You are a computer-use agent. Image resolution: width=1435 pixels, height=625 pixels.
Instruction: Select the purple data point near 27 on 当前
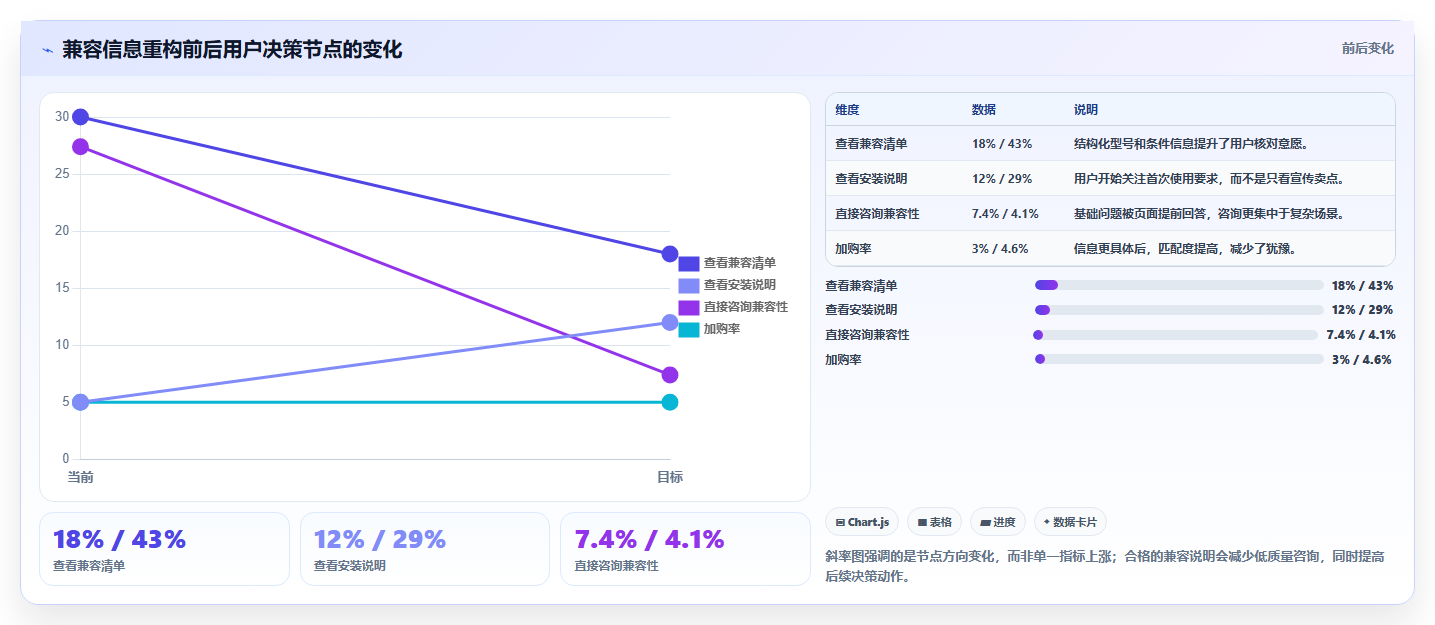click(x=81, y=147)
